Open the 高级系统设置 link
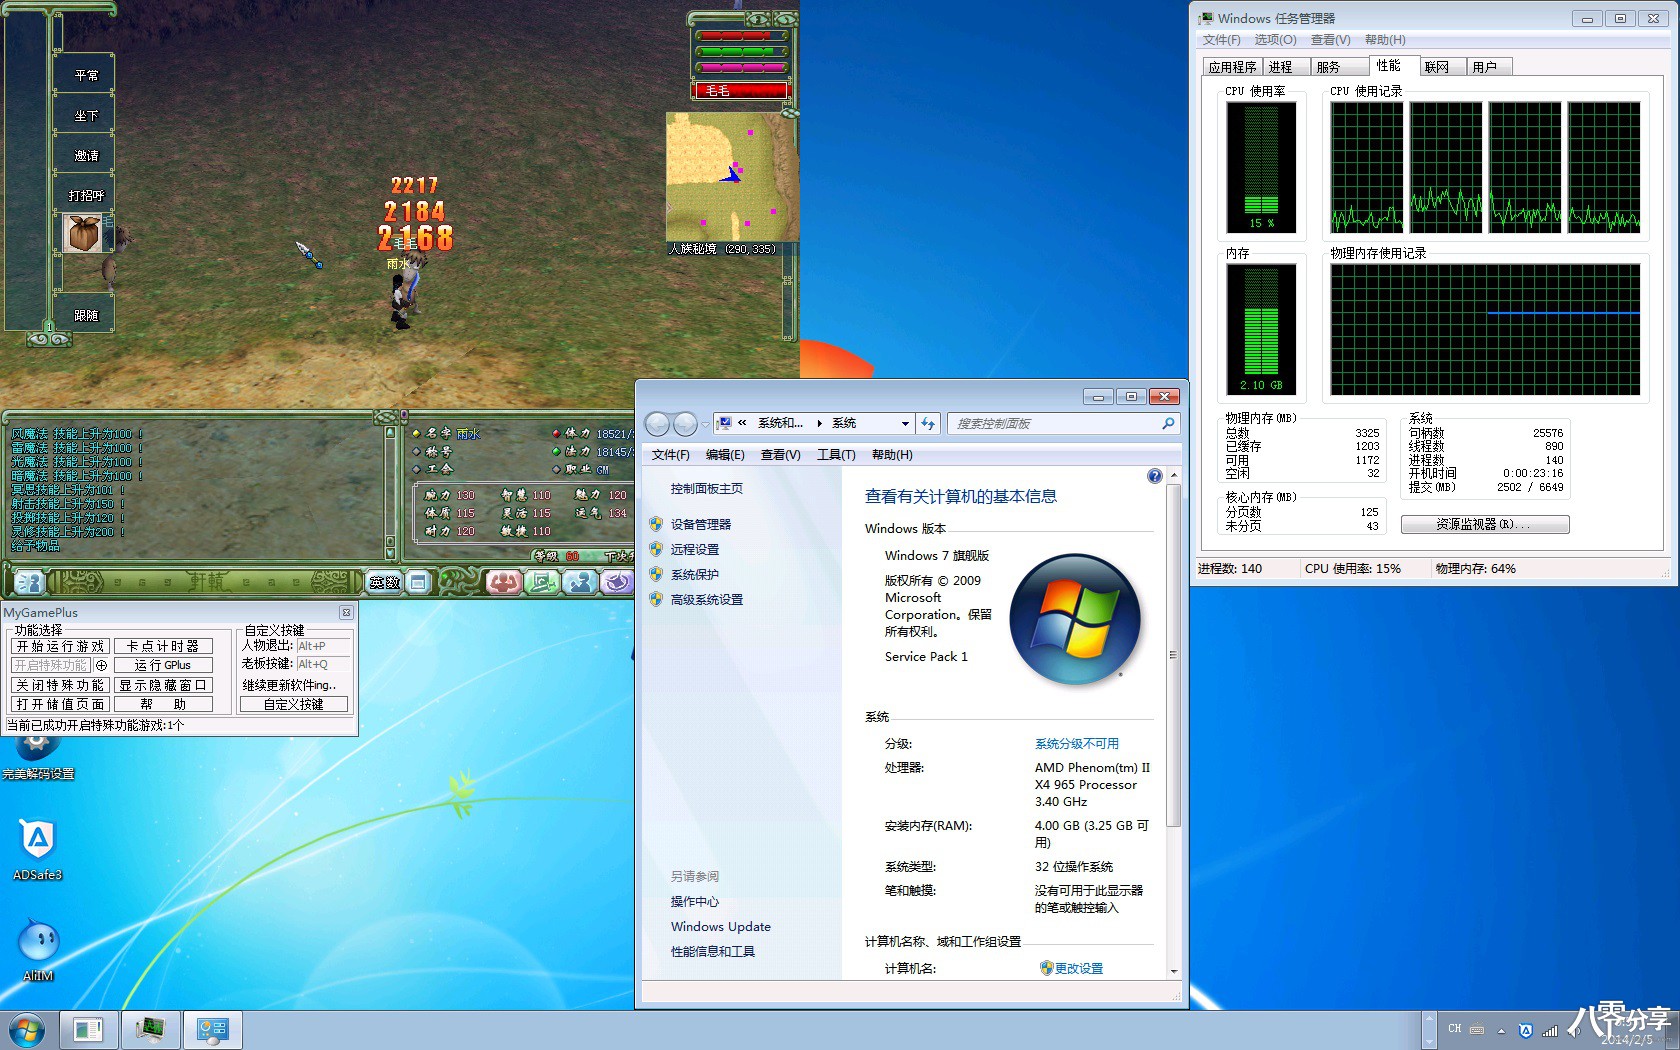Image resolution: width=1680 pixels, height=1050 pixels. [707, 600]
